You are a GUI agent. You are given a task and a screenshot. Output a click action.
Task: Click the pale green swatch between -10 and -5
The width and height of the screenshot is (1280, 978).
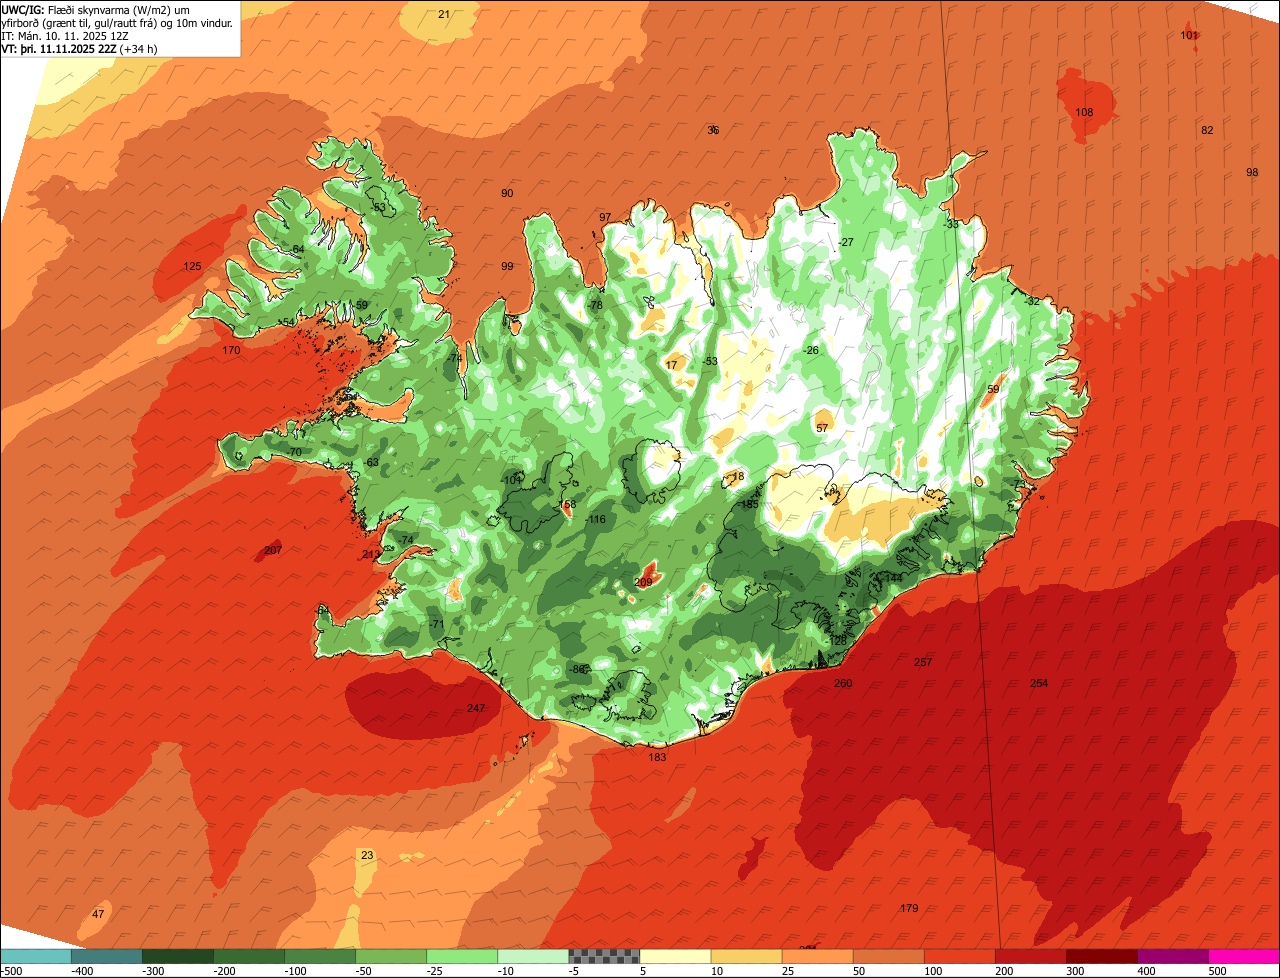(533, 956)
